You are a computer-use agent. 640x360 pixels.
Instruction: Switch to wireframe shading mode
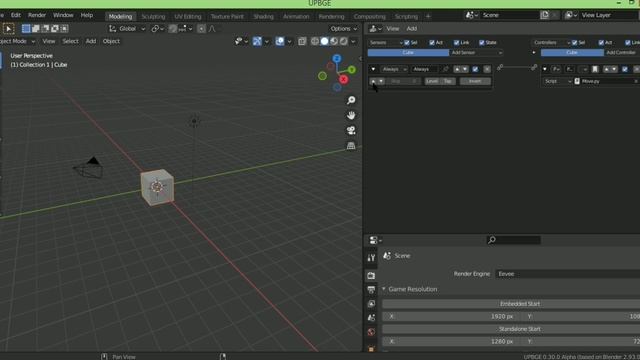coord(315,41)
